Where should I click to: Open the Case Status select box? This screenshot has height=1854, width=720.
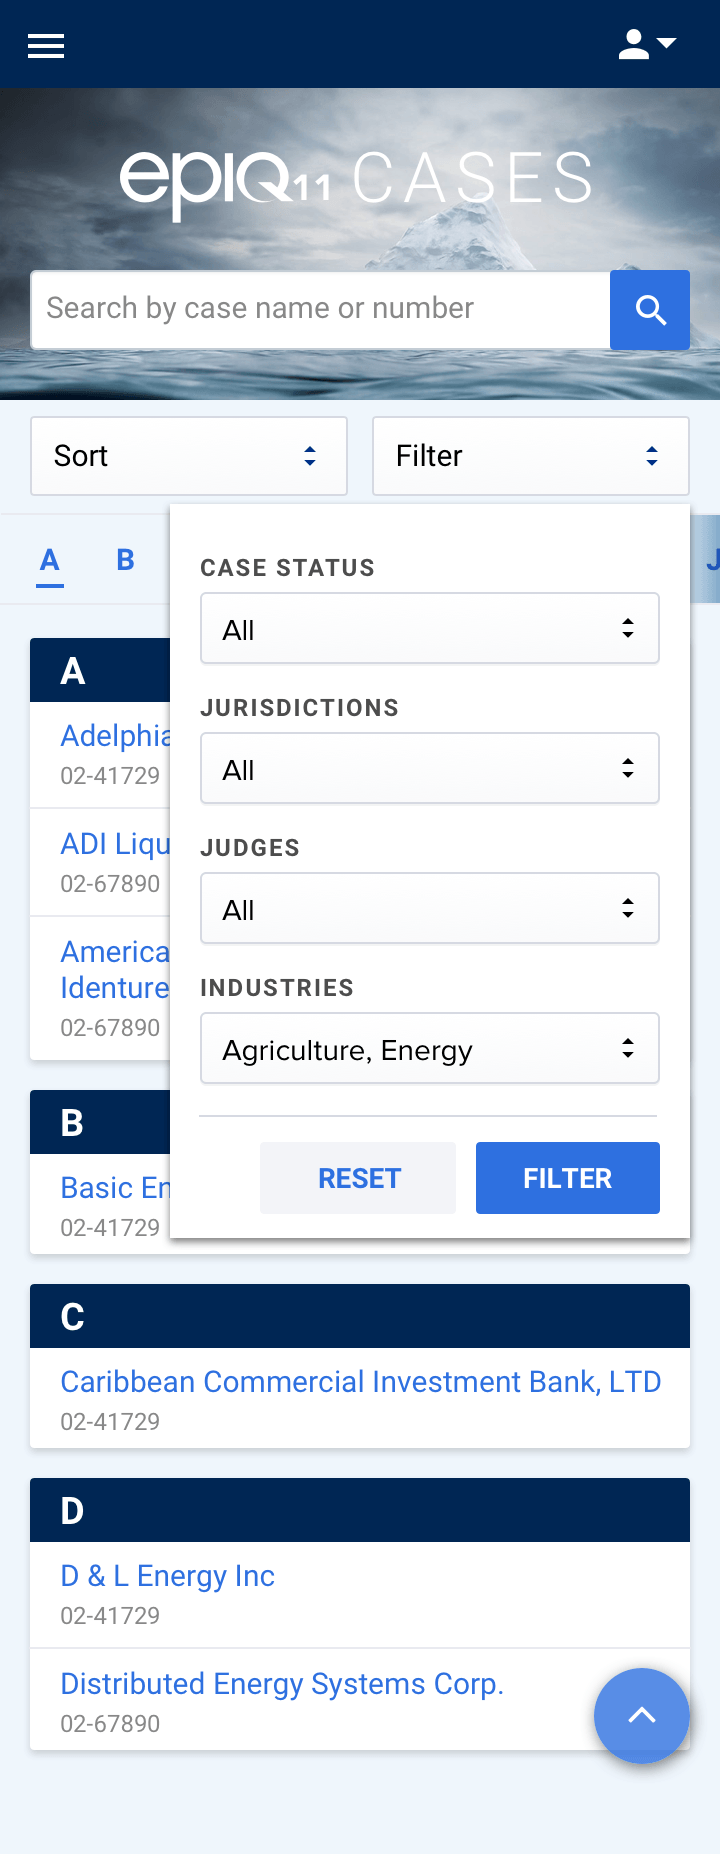[x=430, y=629]
